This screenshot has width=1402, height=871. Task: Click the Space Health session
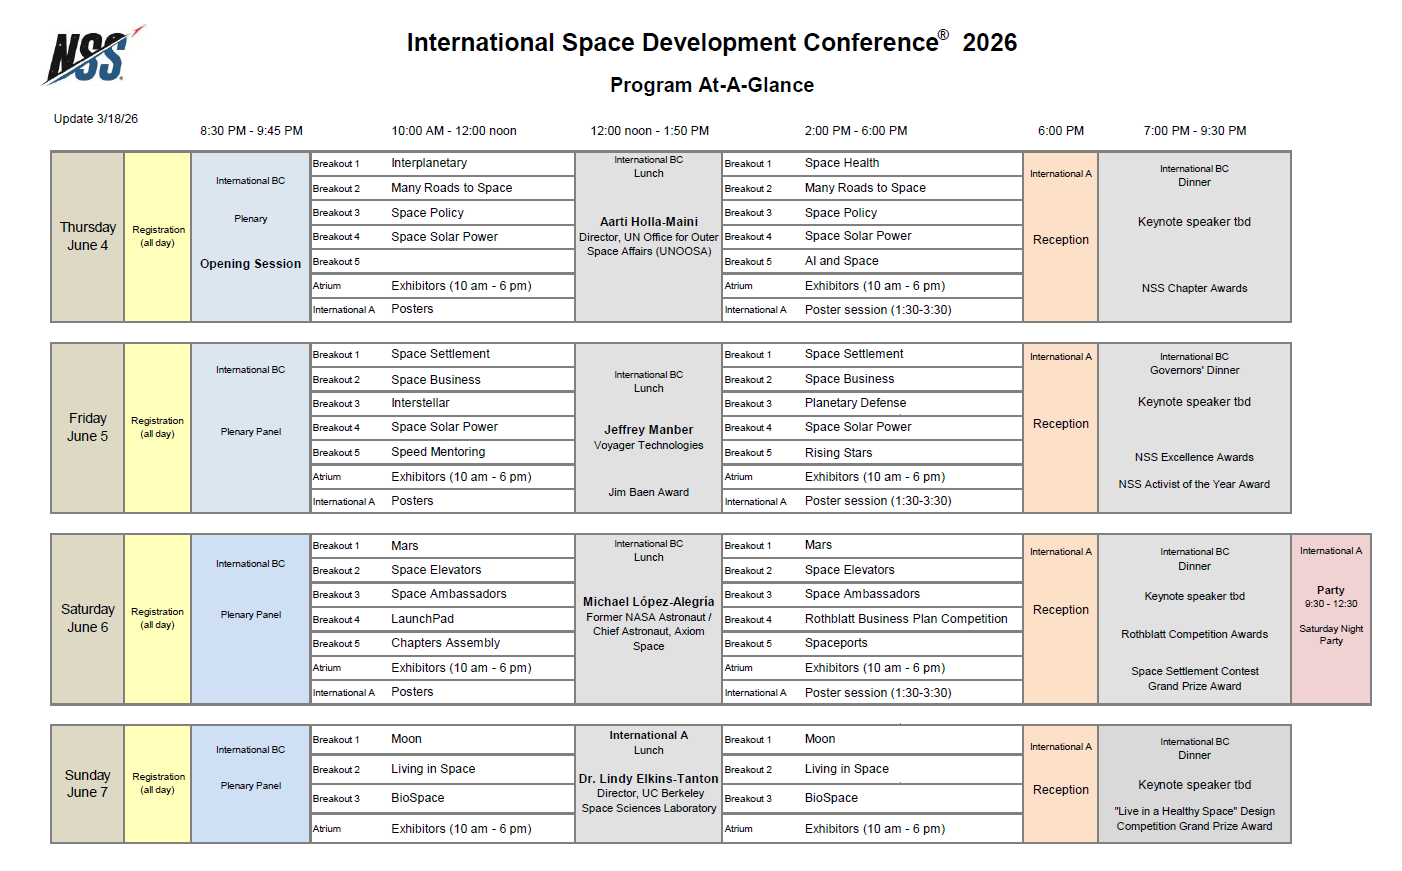pos(842,163)
